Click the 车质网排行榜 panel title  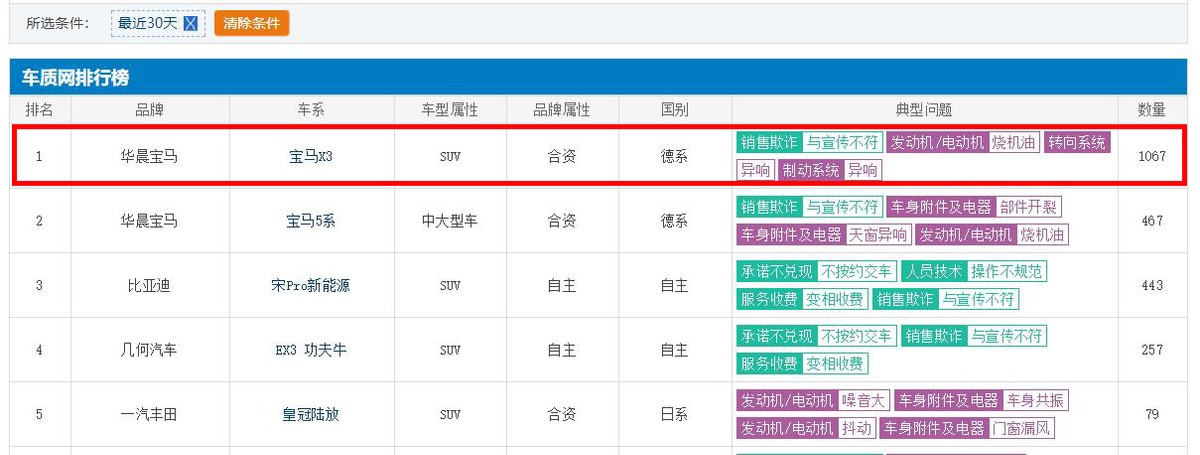[x=76, y=77]
